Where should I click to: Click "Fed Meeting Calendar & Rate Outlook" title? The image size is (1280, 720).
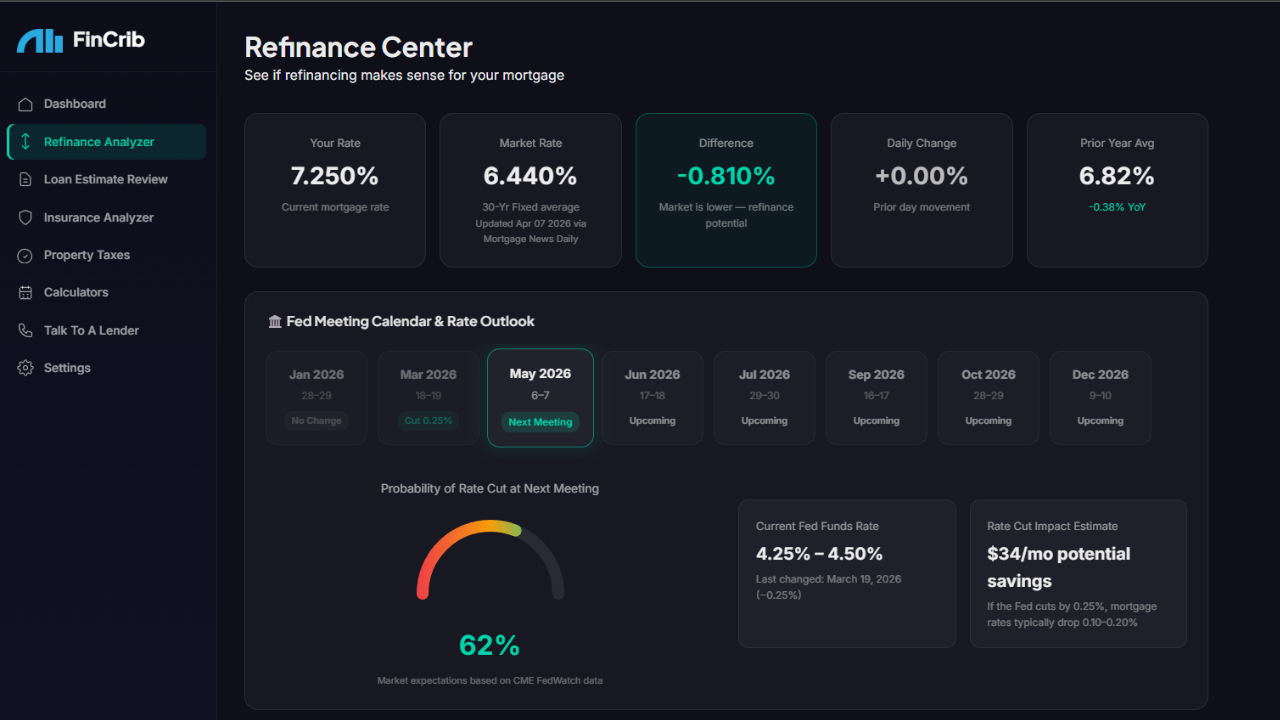pos(410,322)
